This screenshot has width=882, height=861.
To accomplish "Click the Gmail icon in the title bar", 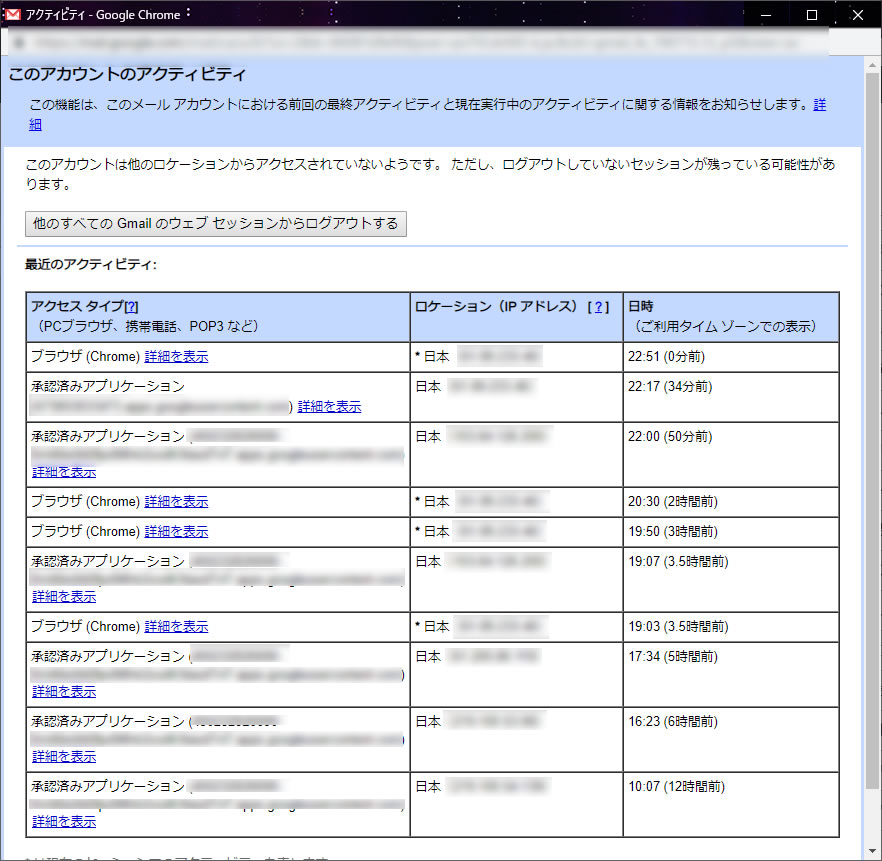I will [x=13, y=15].
